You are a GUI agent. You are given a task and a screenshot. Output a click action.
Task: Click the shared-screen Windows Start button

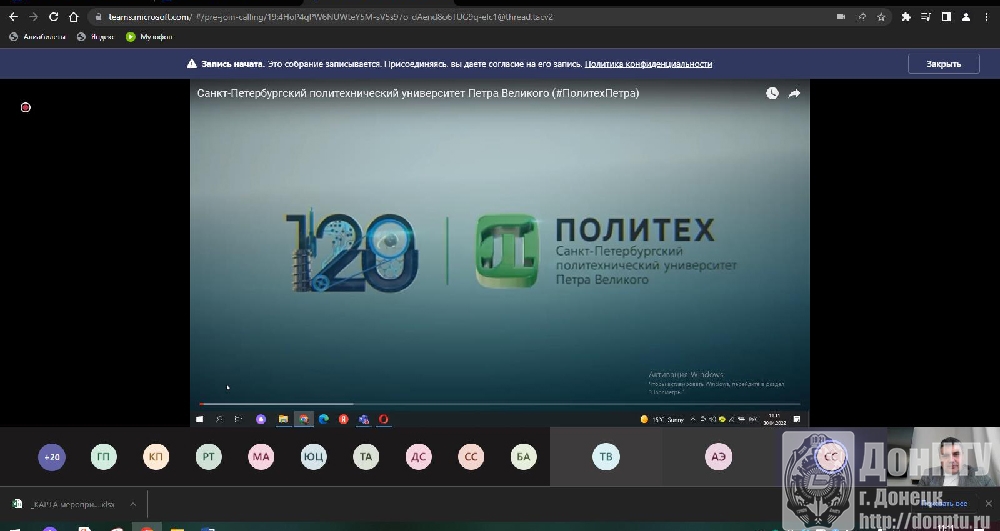[200, 419]
